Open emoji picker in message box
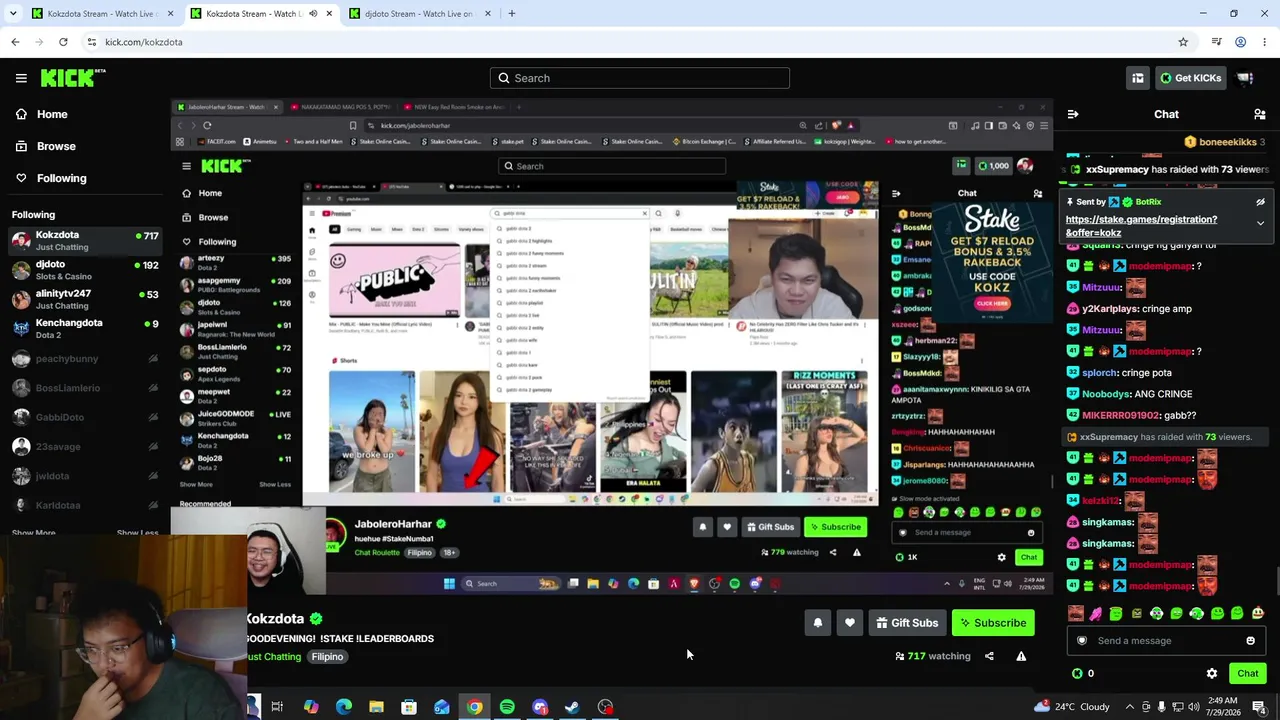This screenshot has height=720, width=1280. [x=1250, y=641]
